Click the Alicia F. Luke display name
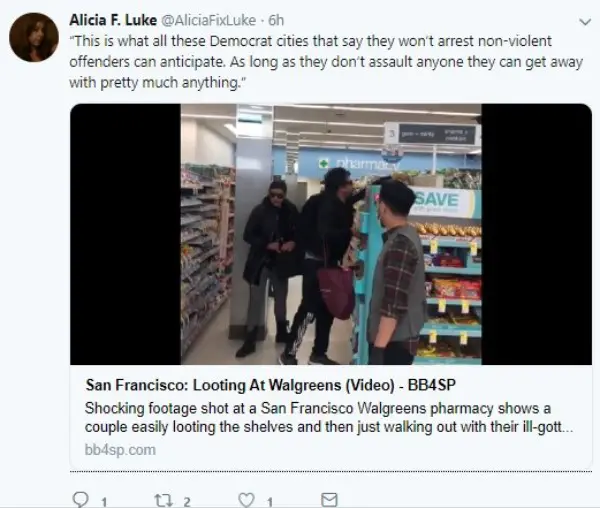The height and width of the screenshot is (508, 600). (113, 20)
